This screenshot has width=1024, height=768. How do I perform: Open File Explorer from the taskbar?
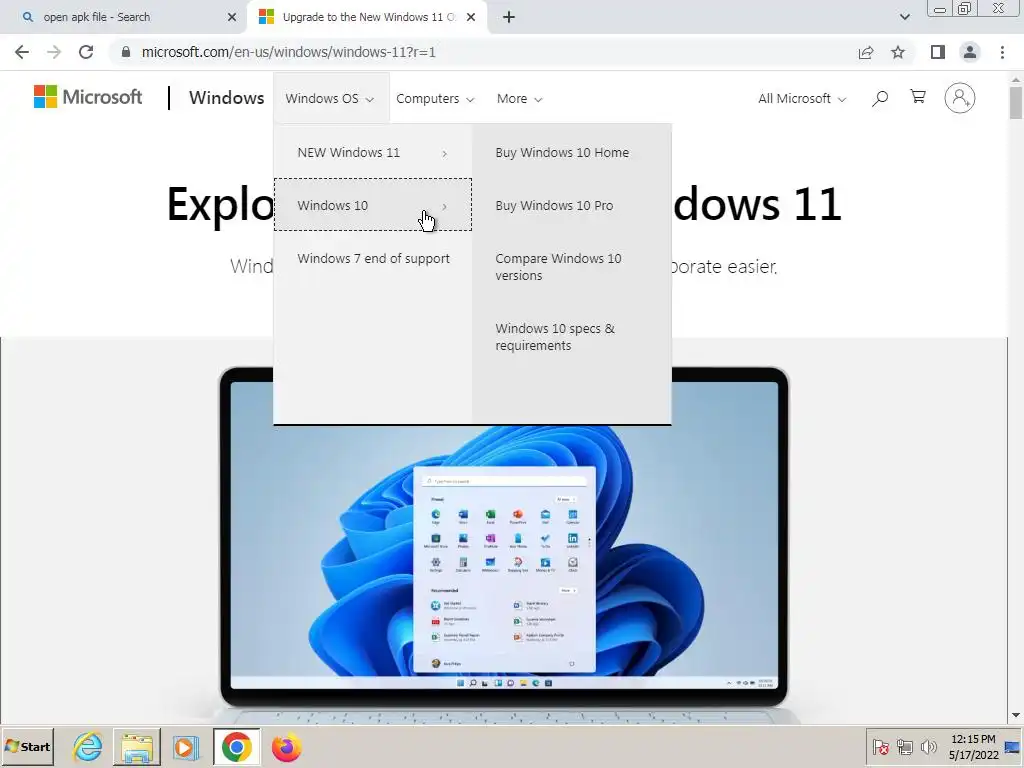136,747
